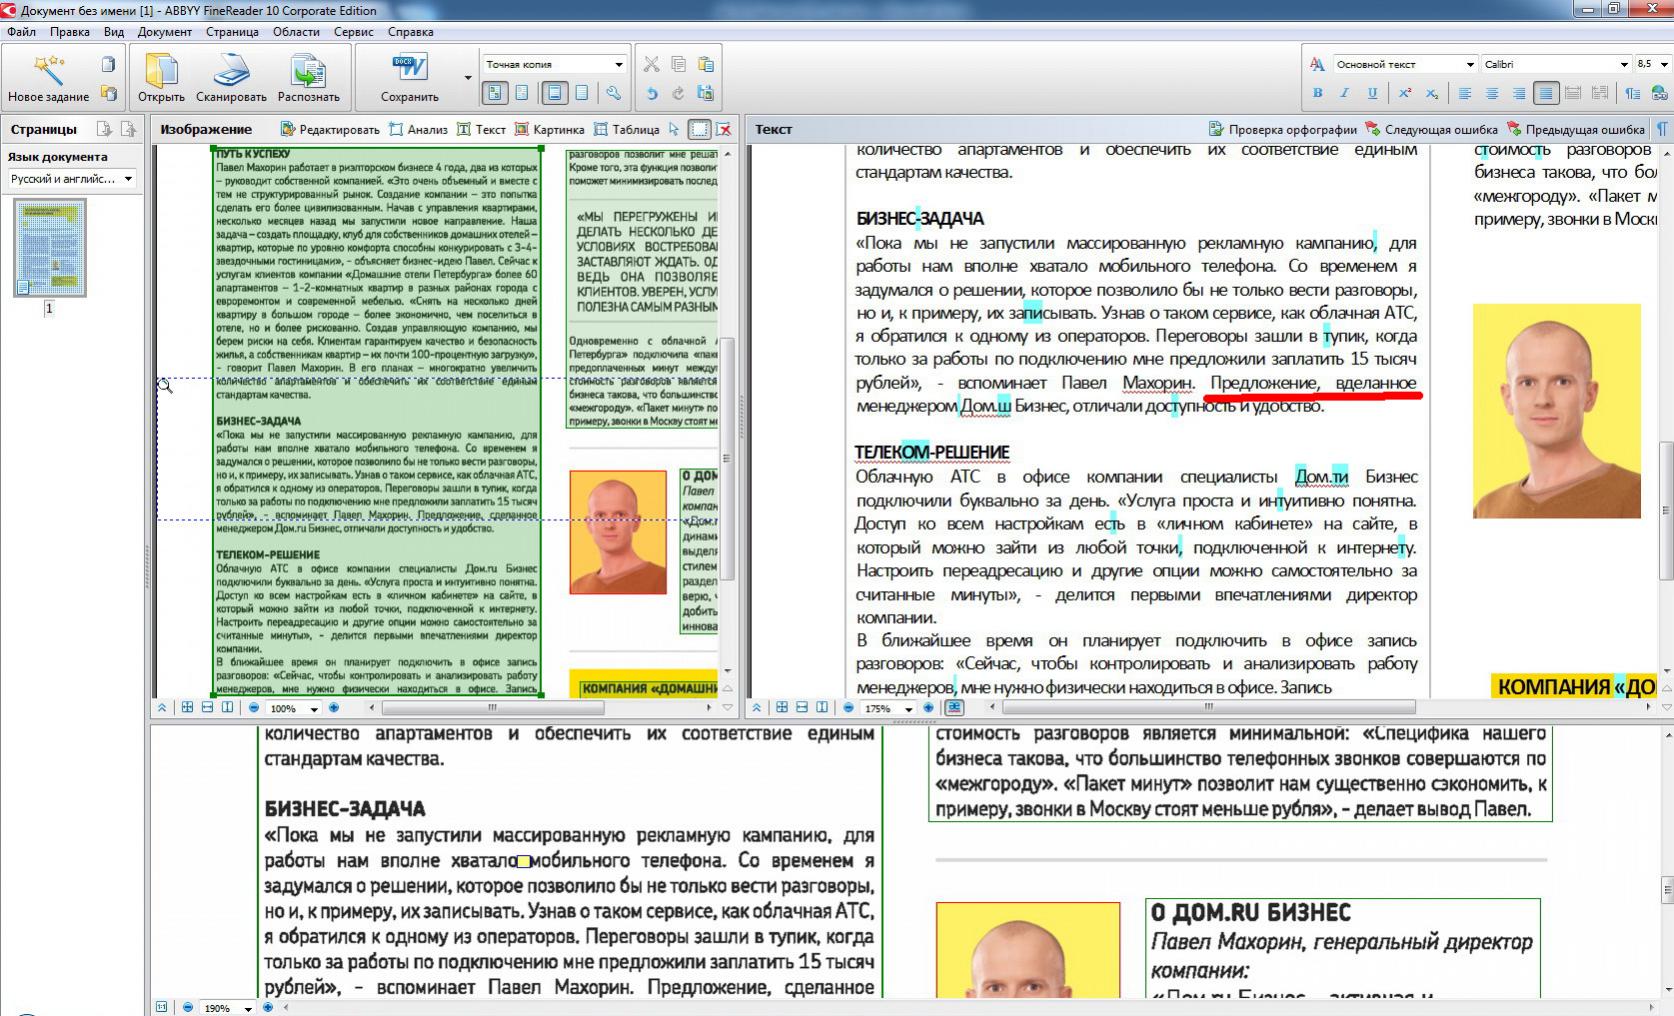Toggle non-printing paragraph marks in Text panel
Image resolution: width=1674 pixels, height=1016 pixels.
pos(1662,129)
